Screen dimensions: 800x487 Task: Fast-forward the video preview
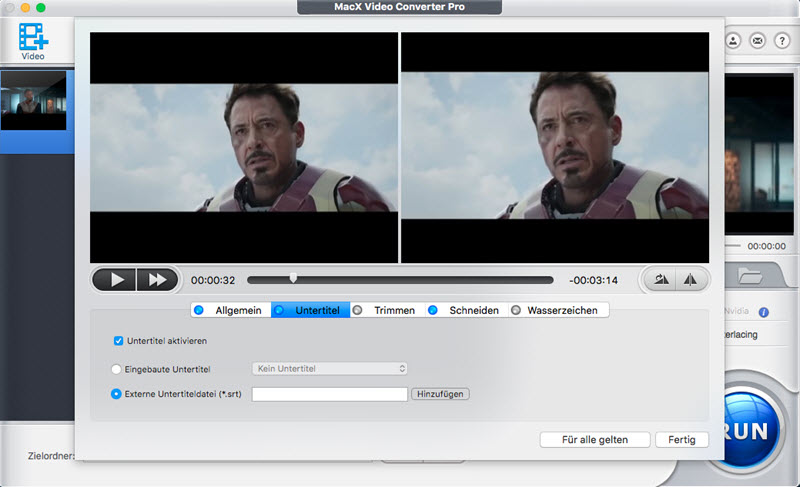point(157,280)
